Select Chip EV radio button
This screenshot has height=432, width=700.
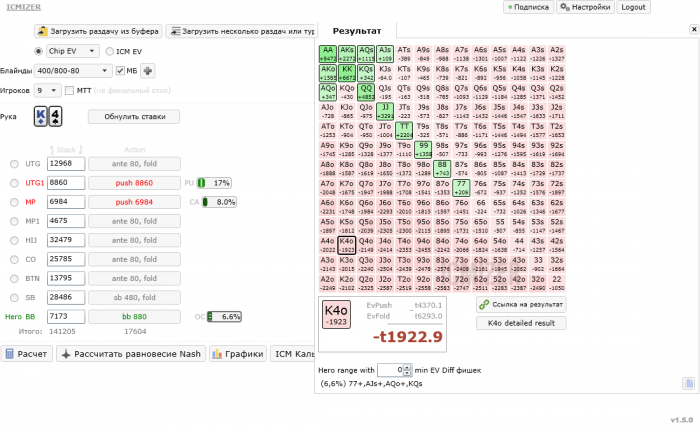(x=38, y=51)
